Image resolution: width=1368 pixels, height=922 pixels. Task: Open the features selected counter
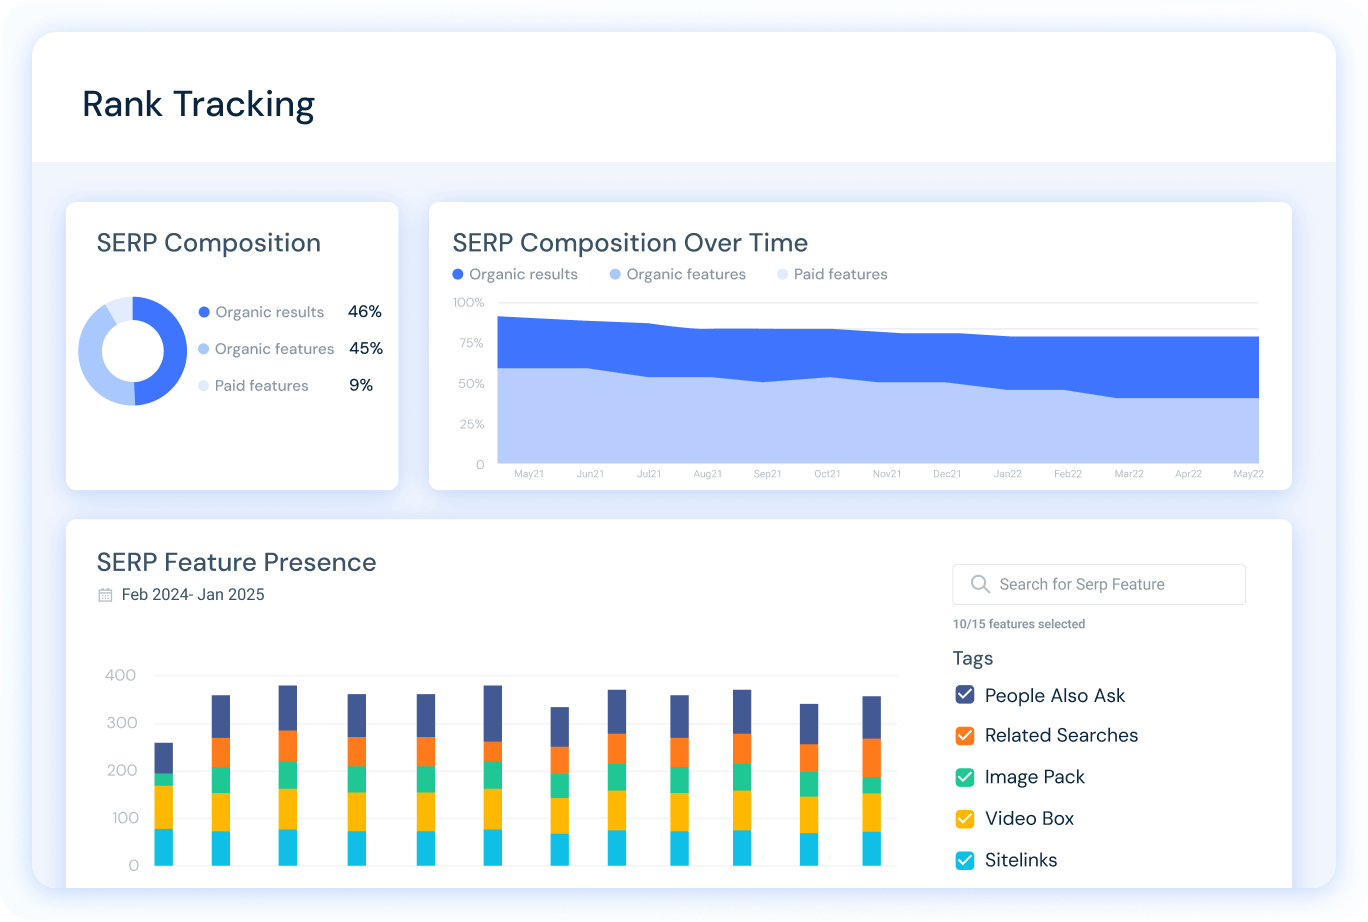[1018, 623]
